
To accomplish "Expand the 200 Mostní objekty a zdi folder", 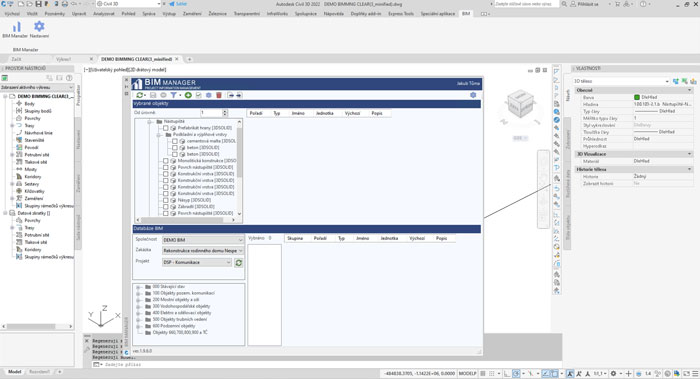I will pyautogui.click(x=138, y=300).
